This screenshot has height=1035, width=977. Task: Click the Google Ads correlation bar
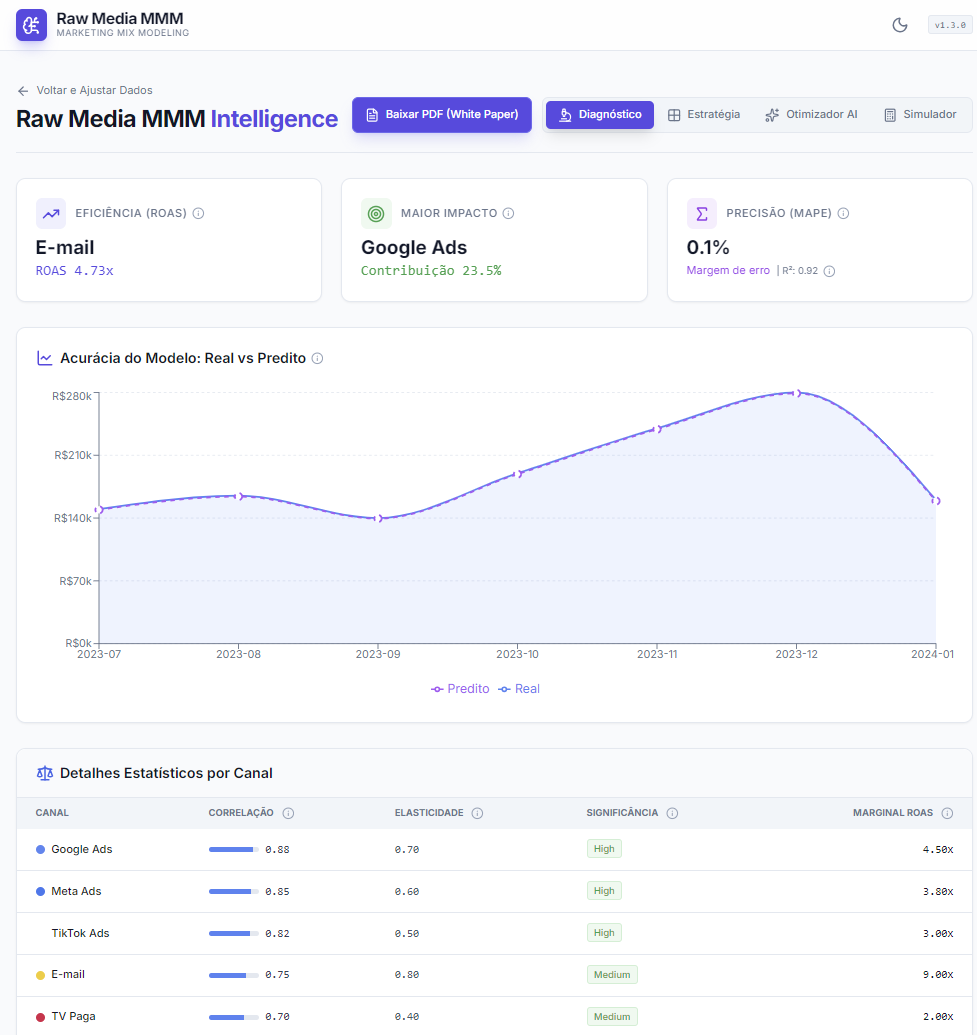[x=234, y=850]
